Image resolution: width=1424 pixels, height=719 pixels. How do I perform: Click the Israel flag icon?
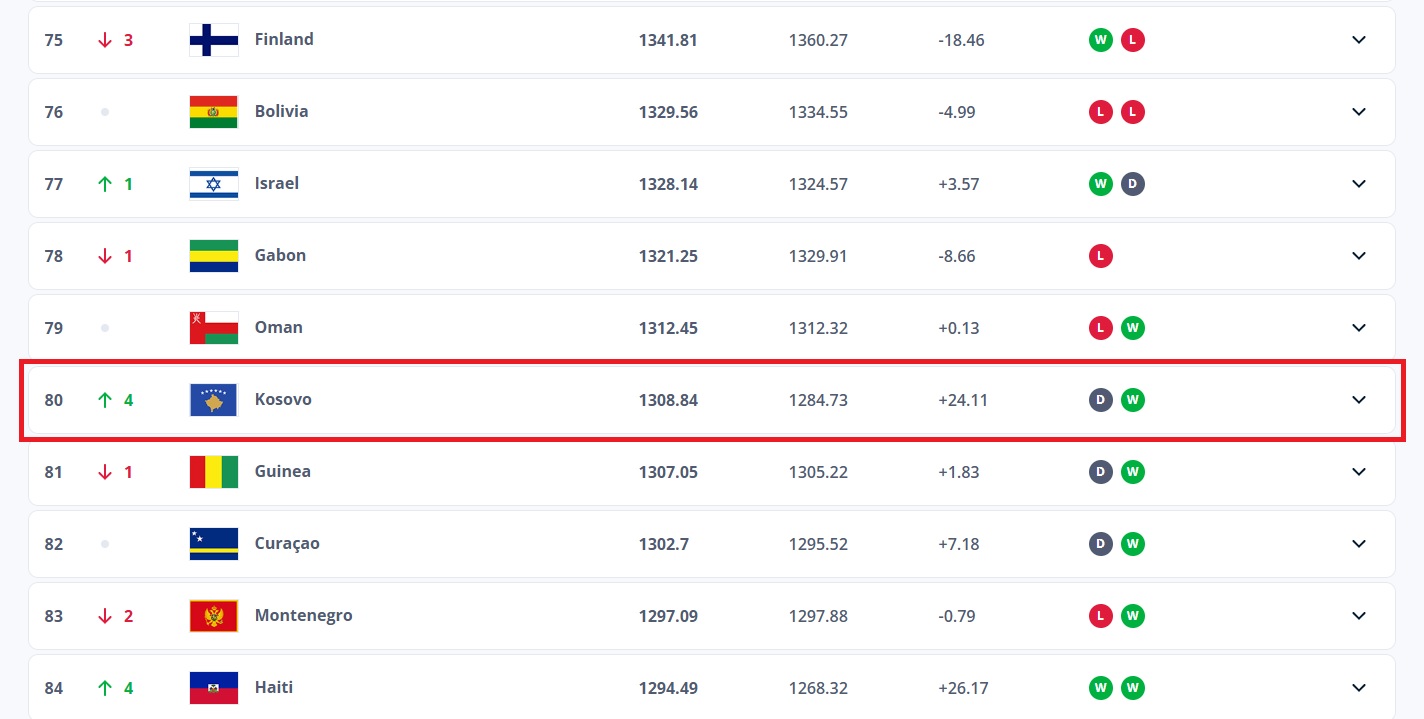[x=214, y=184]
